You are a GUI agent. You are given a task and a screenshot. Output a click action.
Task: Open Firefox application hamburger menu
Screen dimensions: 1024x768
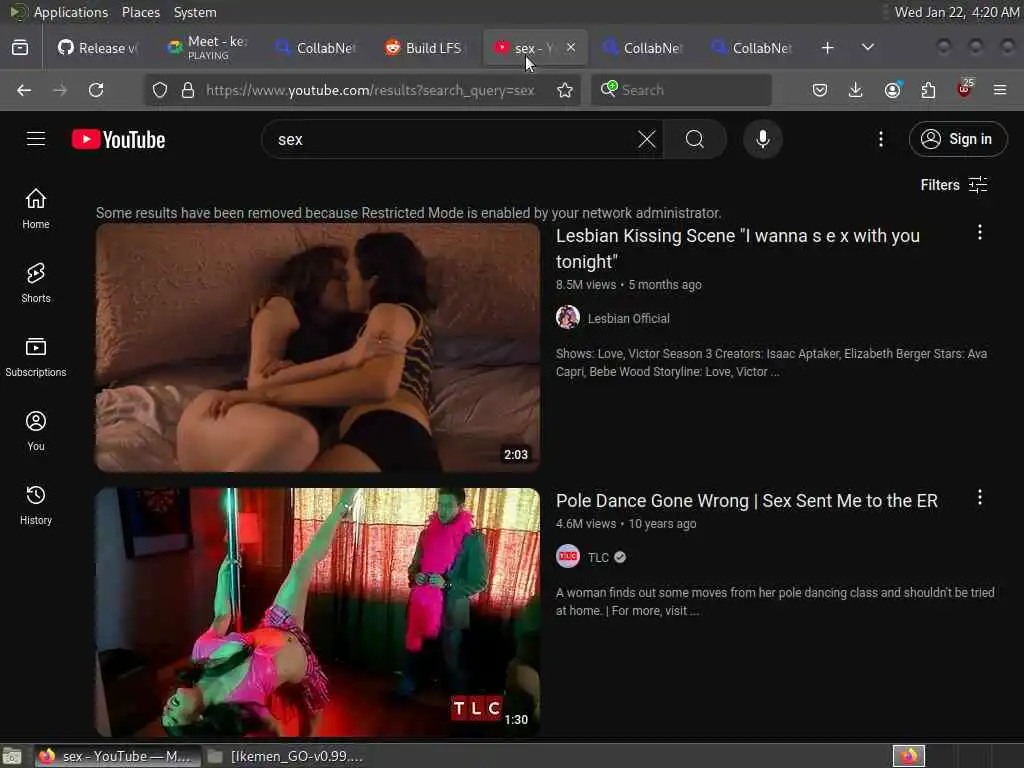click(1000, 90)
